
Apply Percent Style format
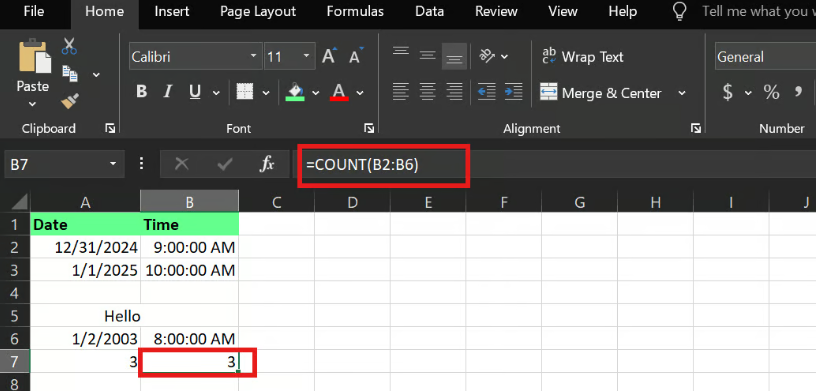tap(771, 93)
